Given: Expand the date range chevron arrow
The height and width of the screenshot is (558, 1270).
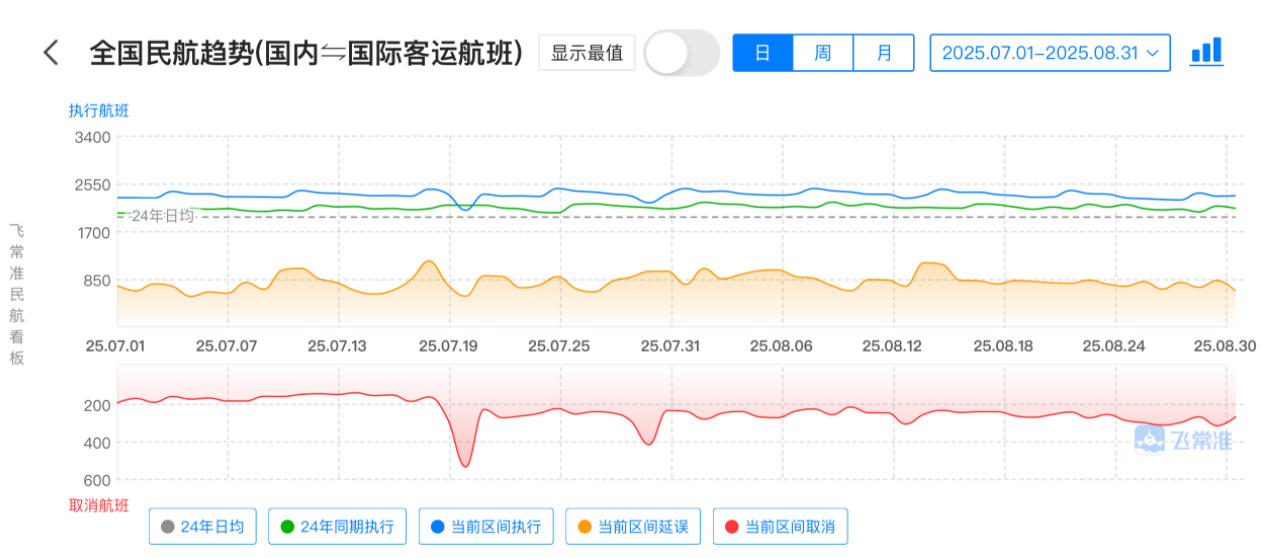Looking at the screenshot, I should point(1153,53).
